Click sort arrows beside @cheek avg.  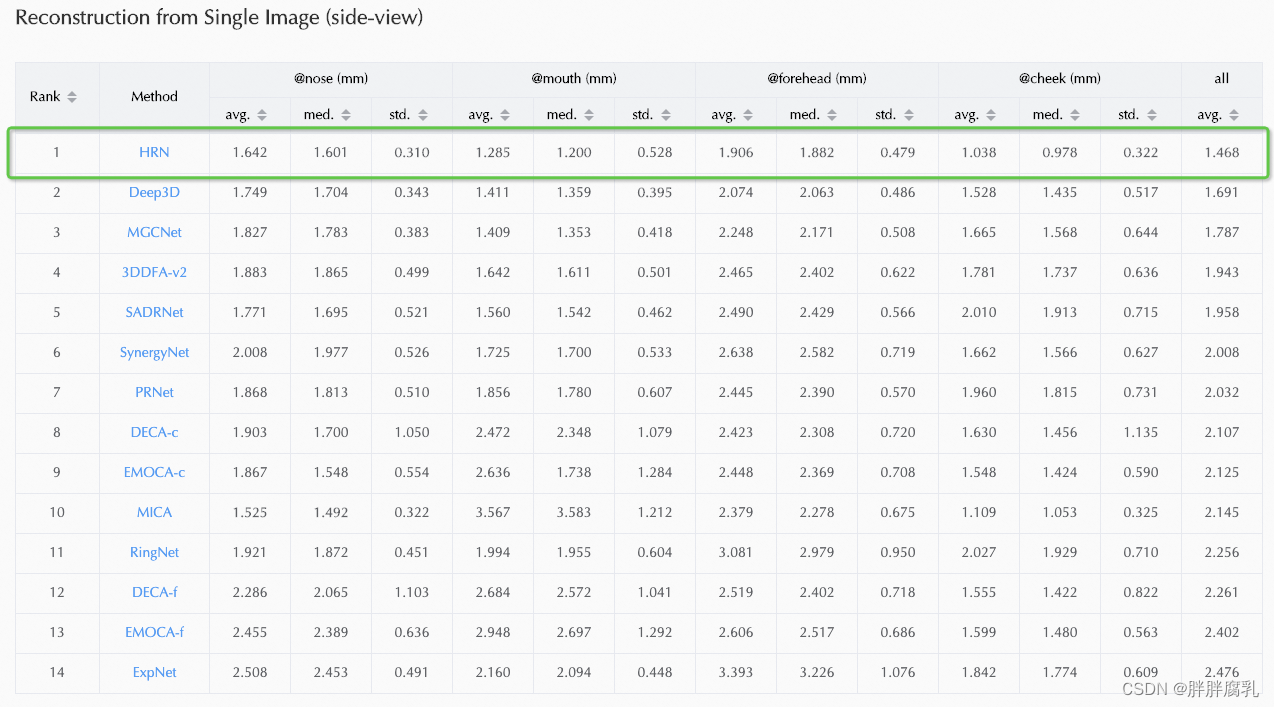coord(991,115)
